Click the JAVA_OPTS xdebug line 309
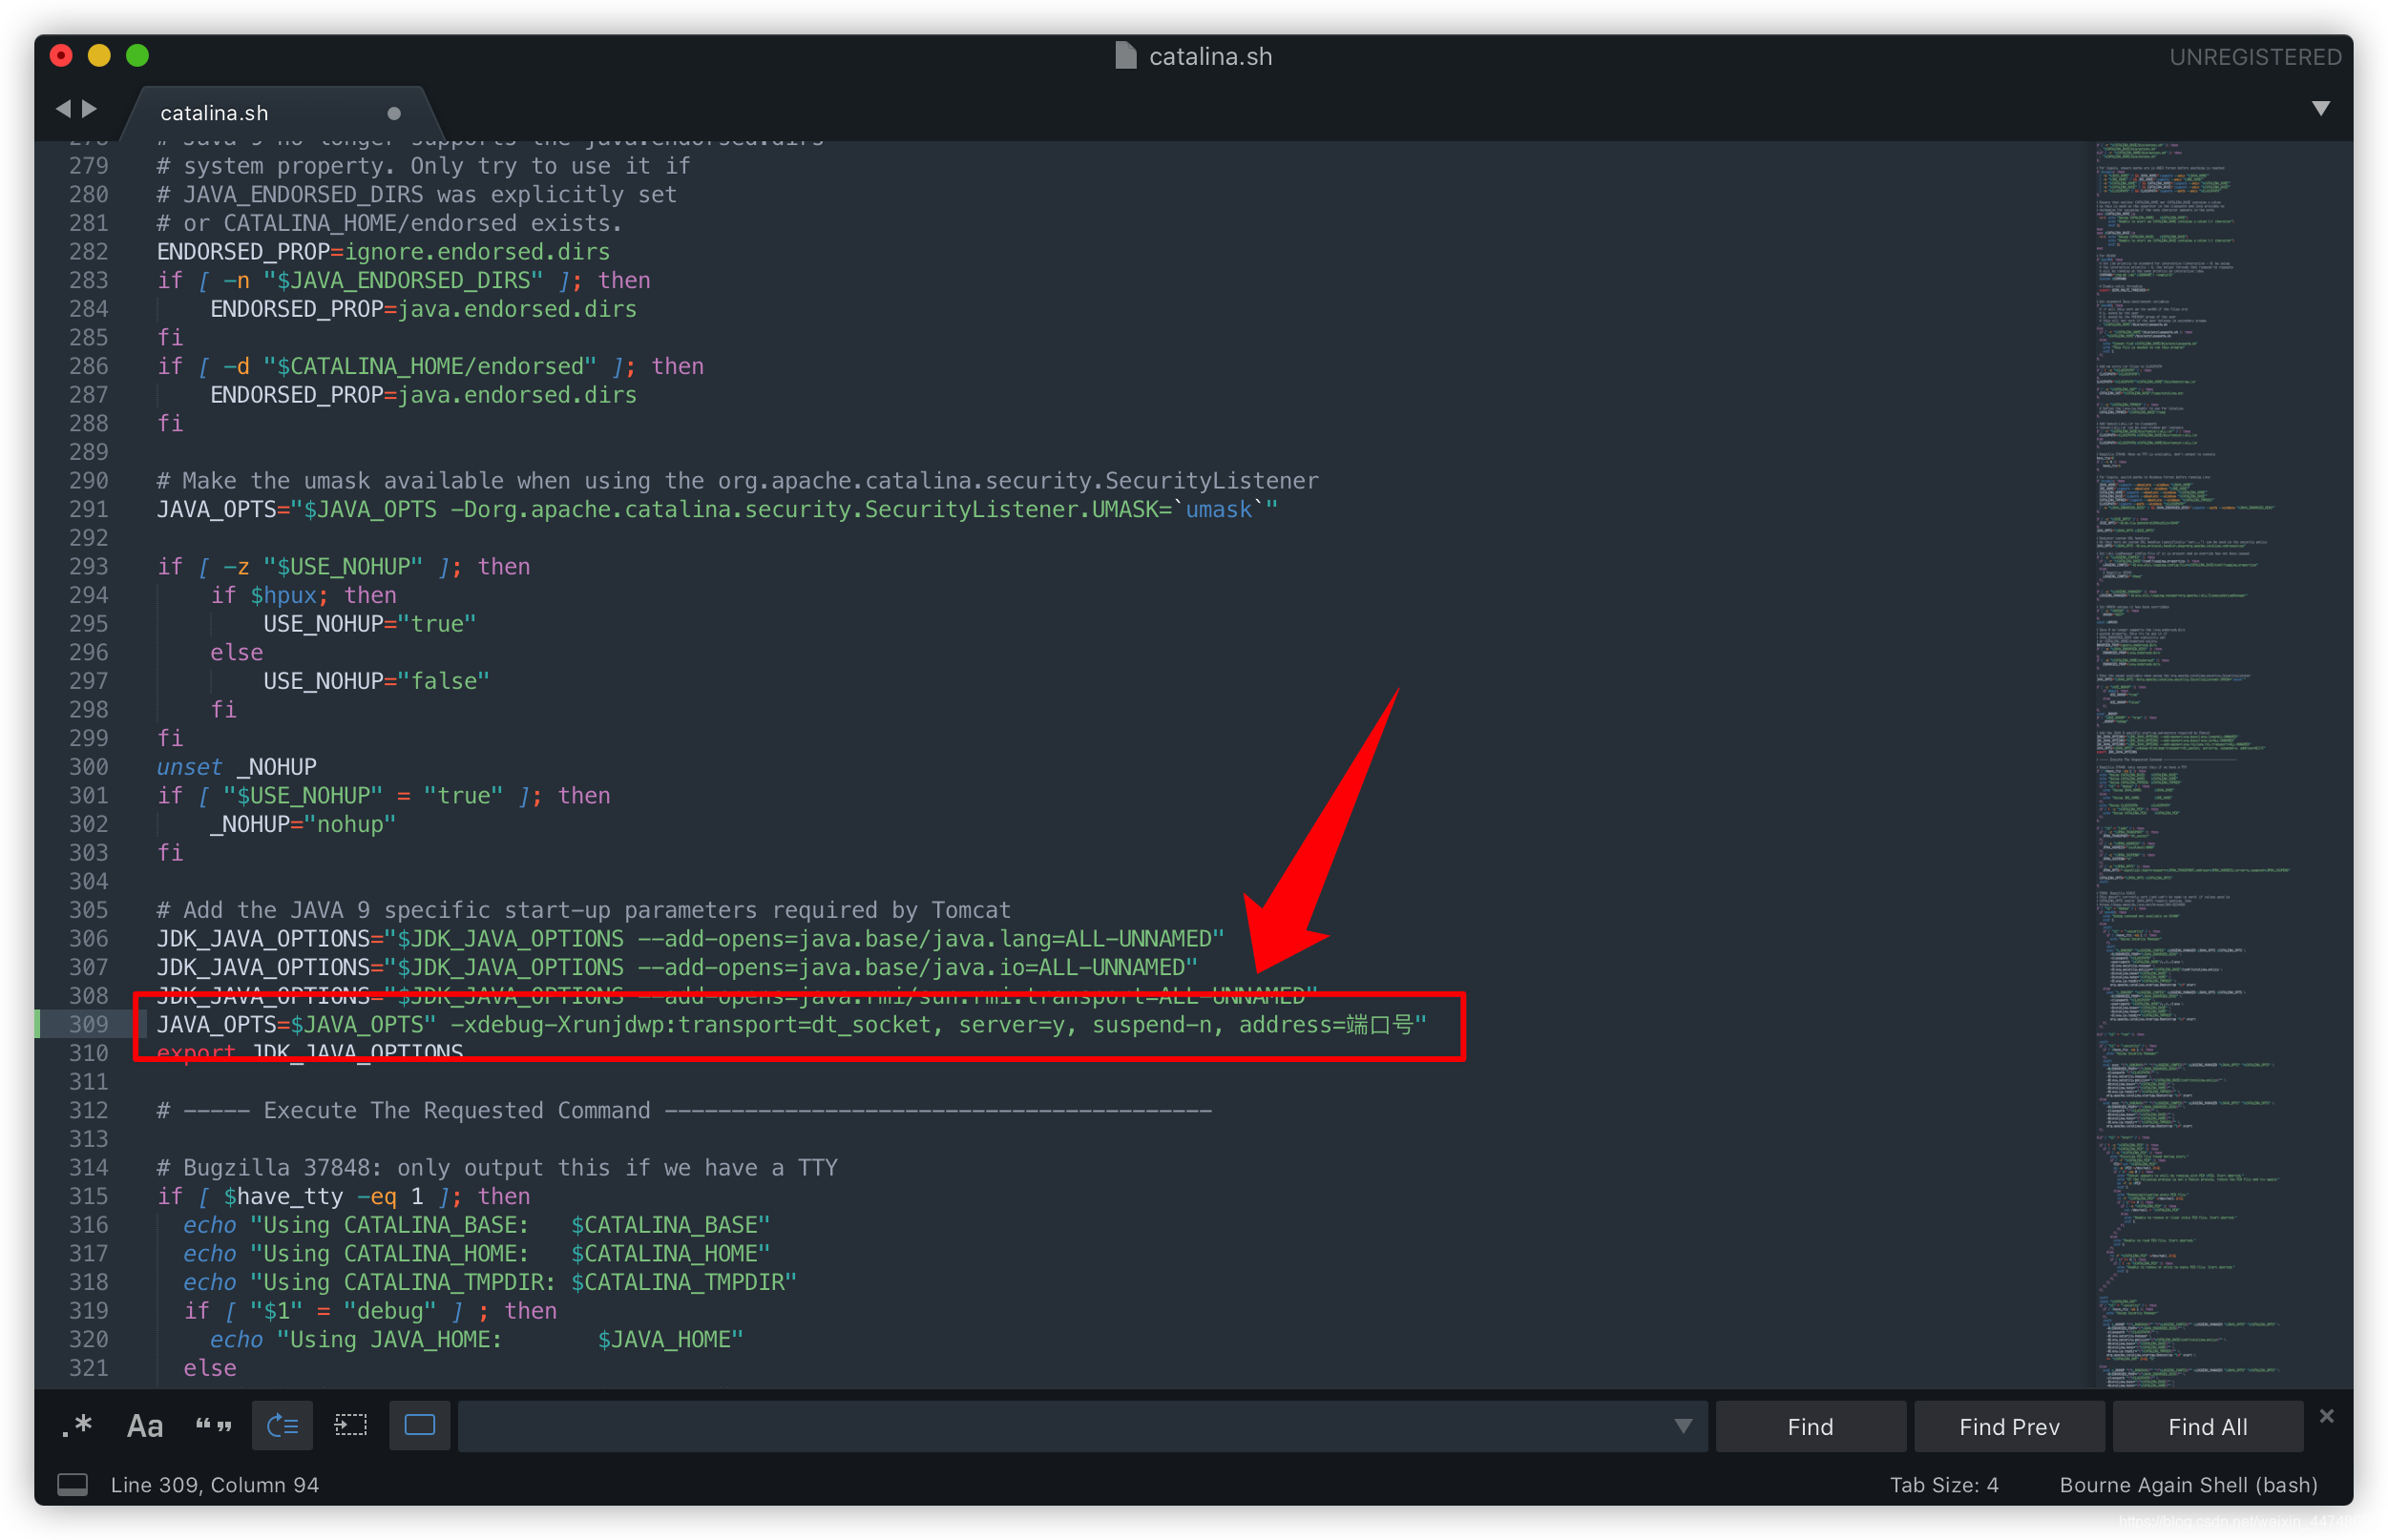 point(792,1024)
